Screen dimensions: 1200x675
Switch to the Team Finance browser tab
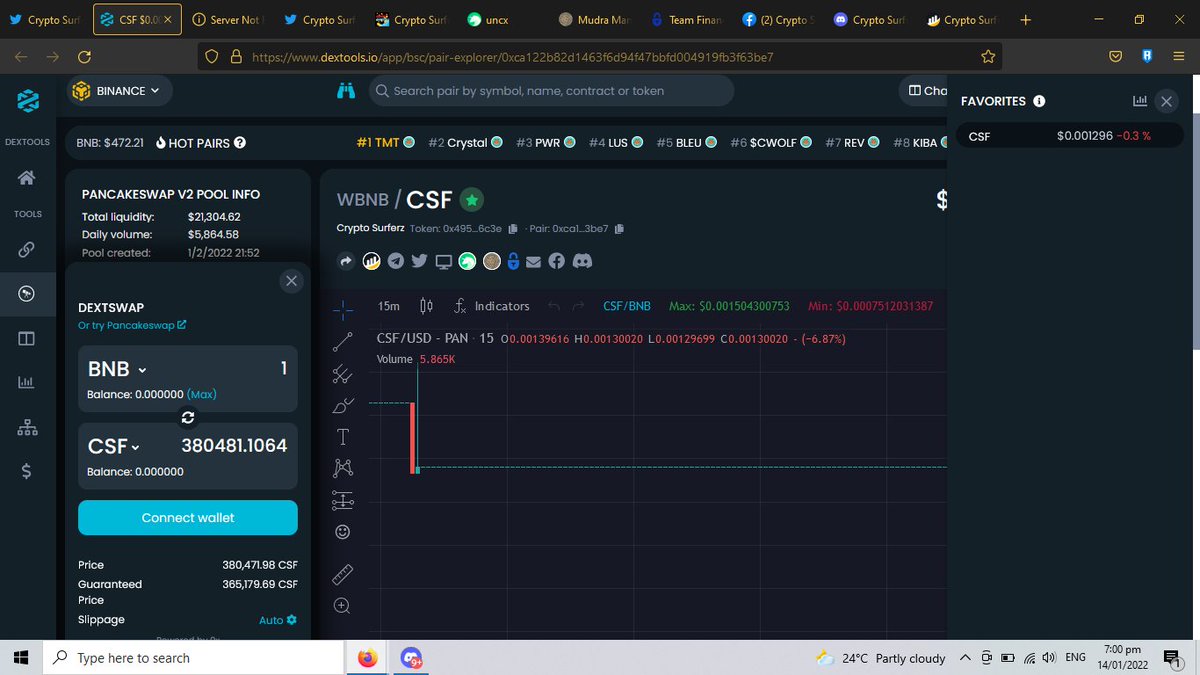[686, 19]
